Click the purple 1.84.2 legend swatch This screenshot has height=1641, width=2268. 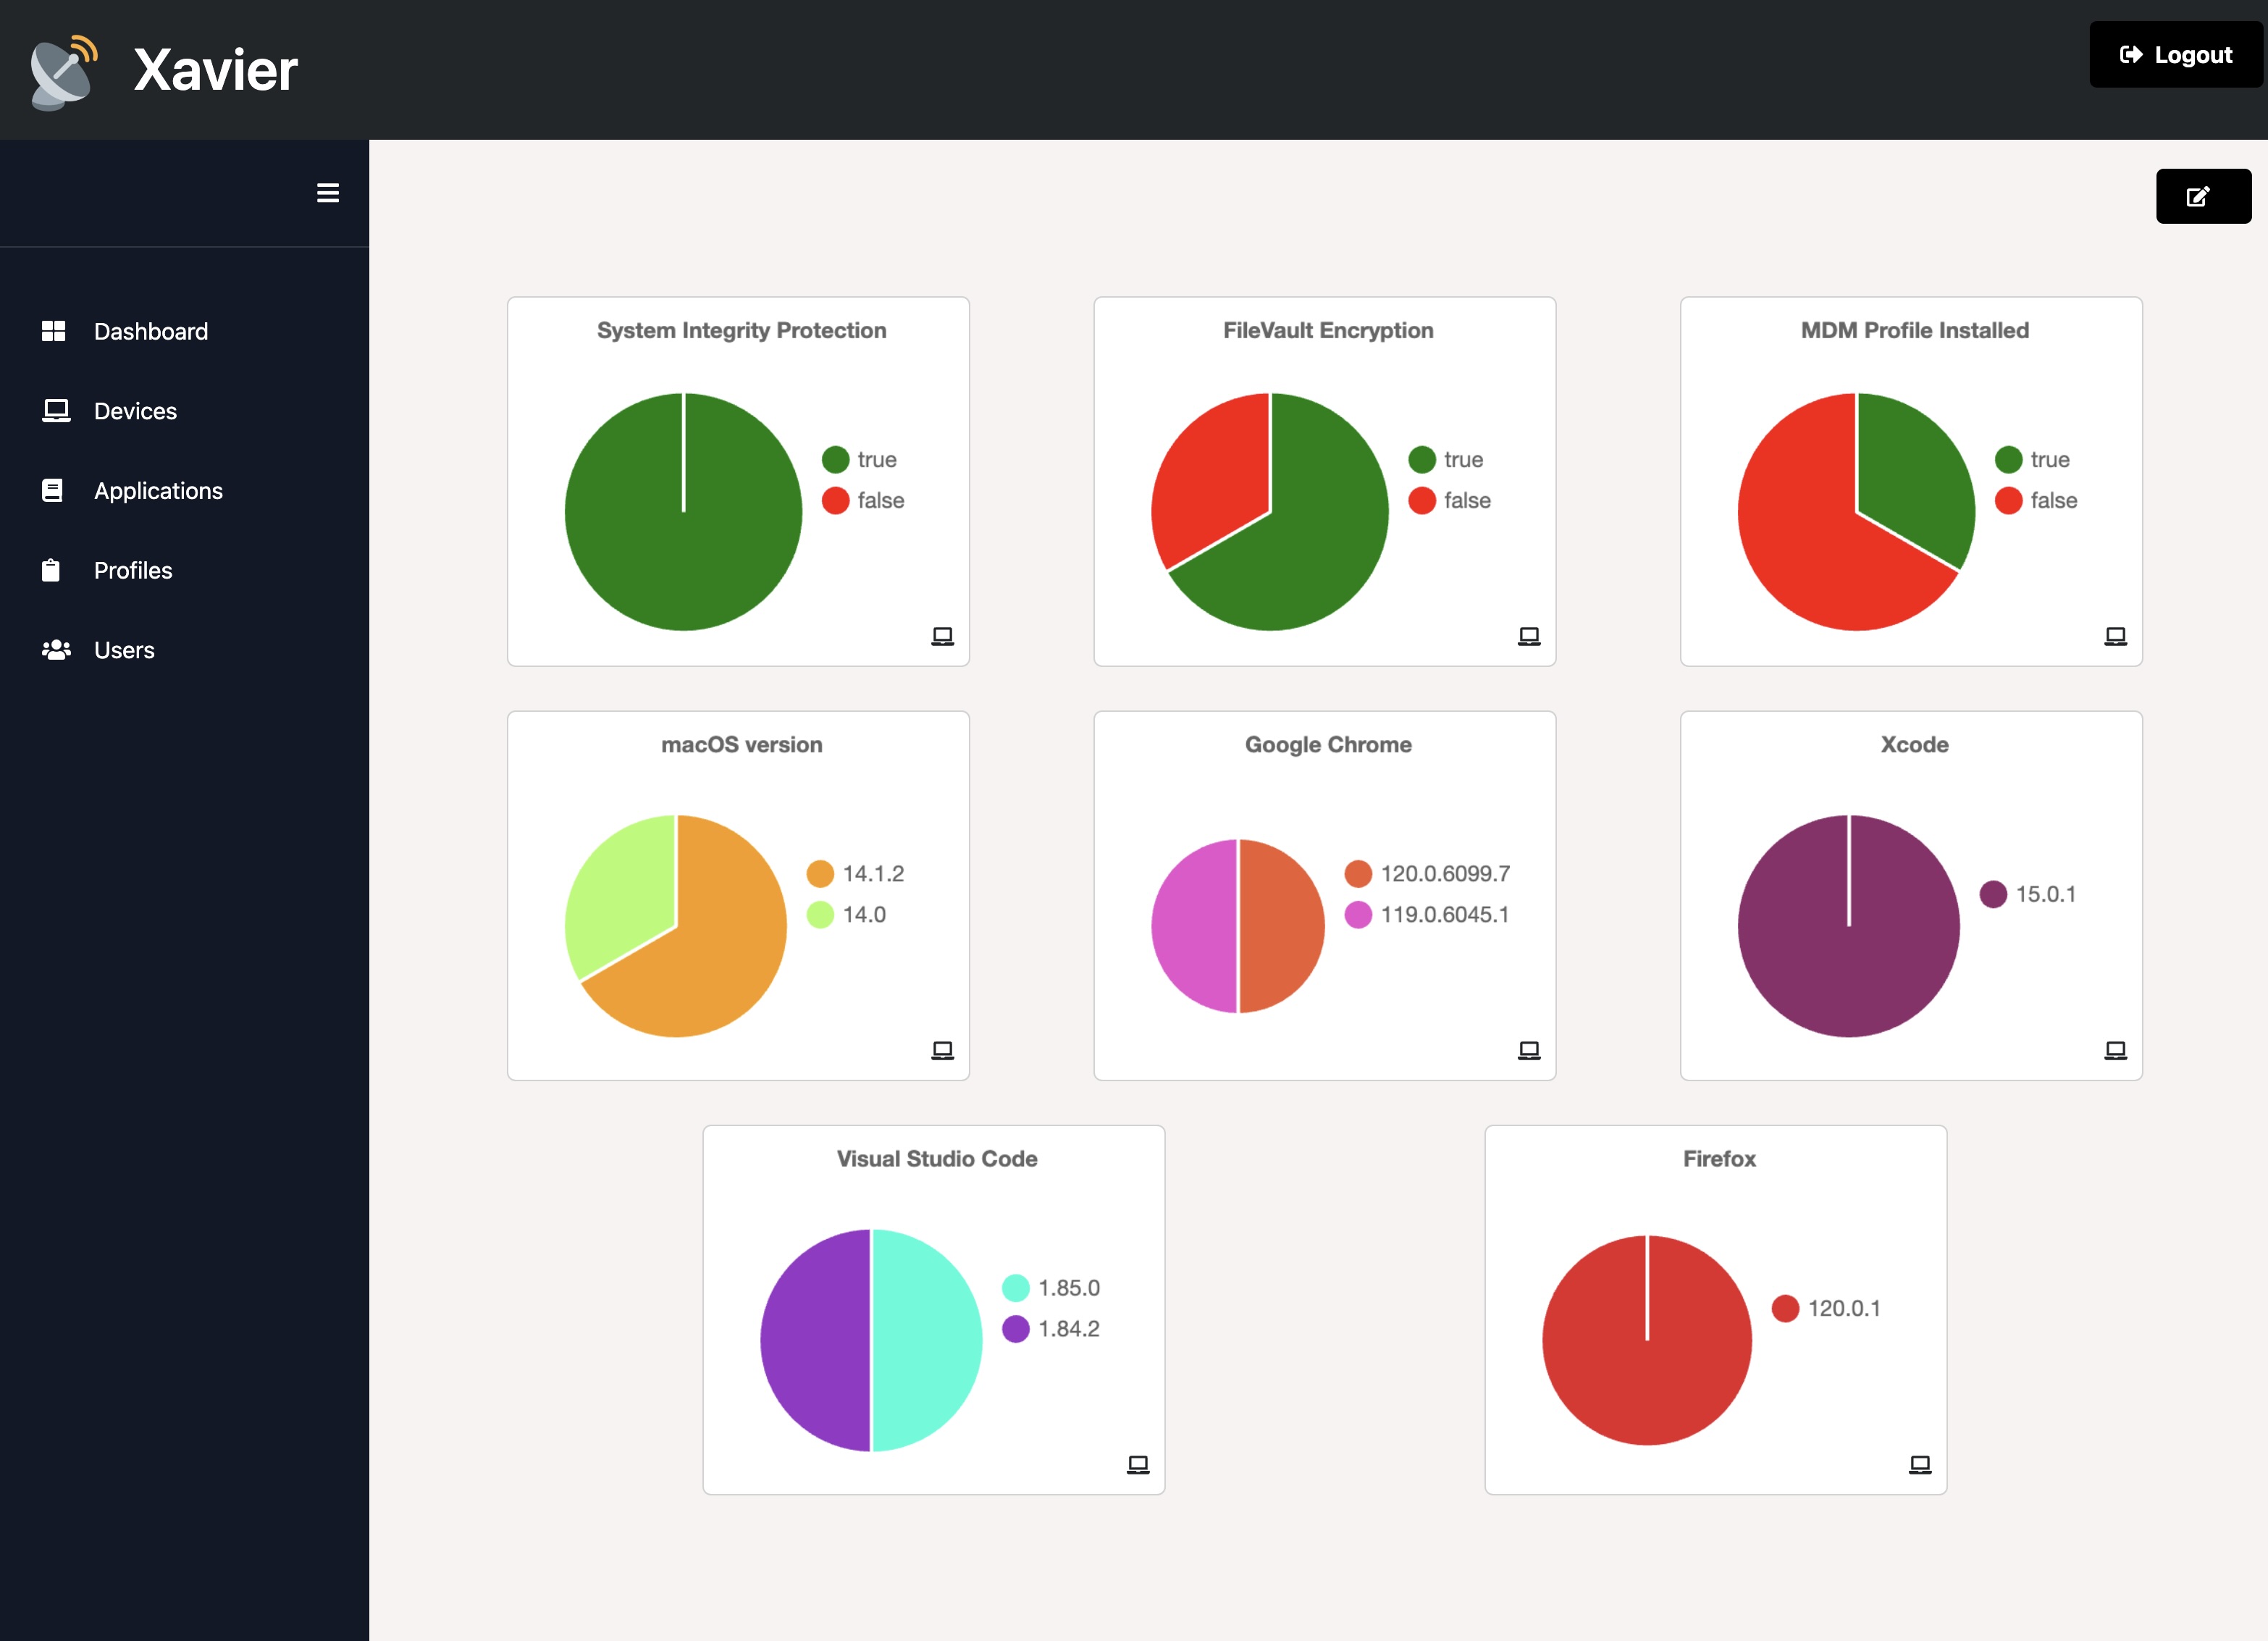tap(1015, 1328)
